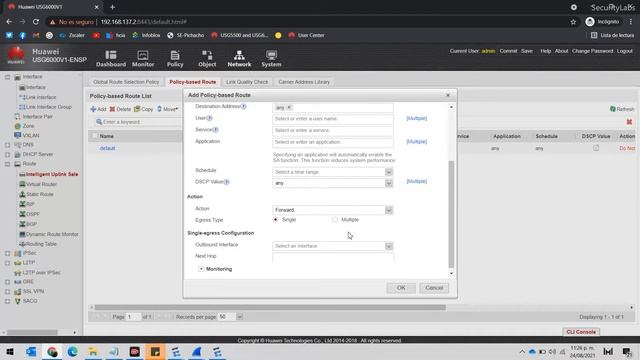The height and width of the screenshot is (360, 640).
Task: Click Logout in the header
Action: coord(624,51)
